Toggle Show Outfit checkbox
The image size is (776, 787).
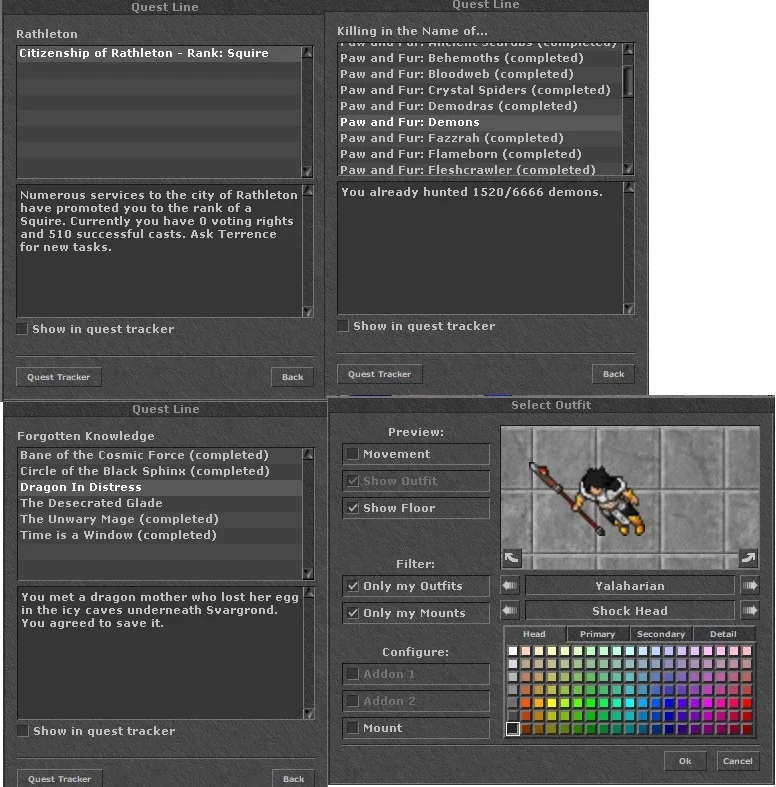353,481
